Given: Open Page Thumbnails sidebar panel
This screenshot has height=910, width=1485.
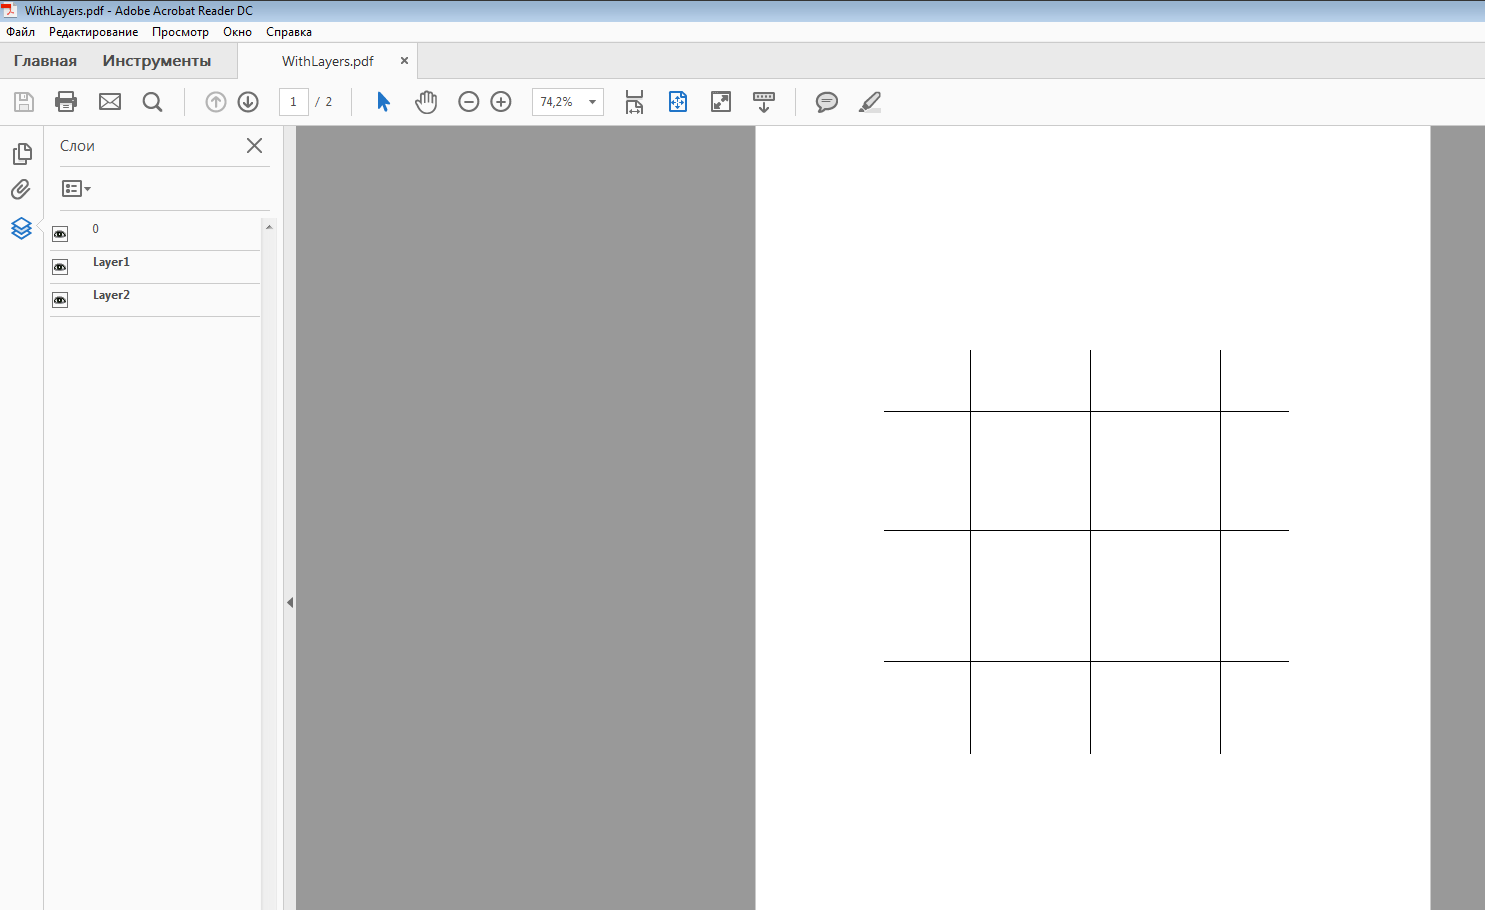Looking at the screenshot, I should [x=22, y=154].
